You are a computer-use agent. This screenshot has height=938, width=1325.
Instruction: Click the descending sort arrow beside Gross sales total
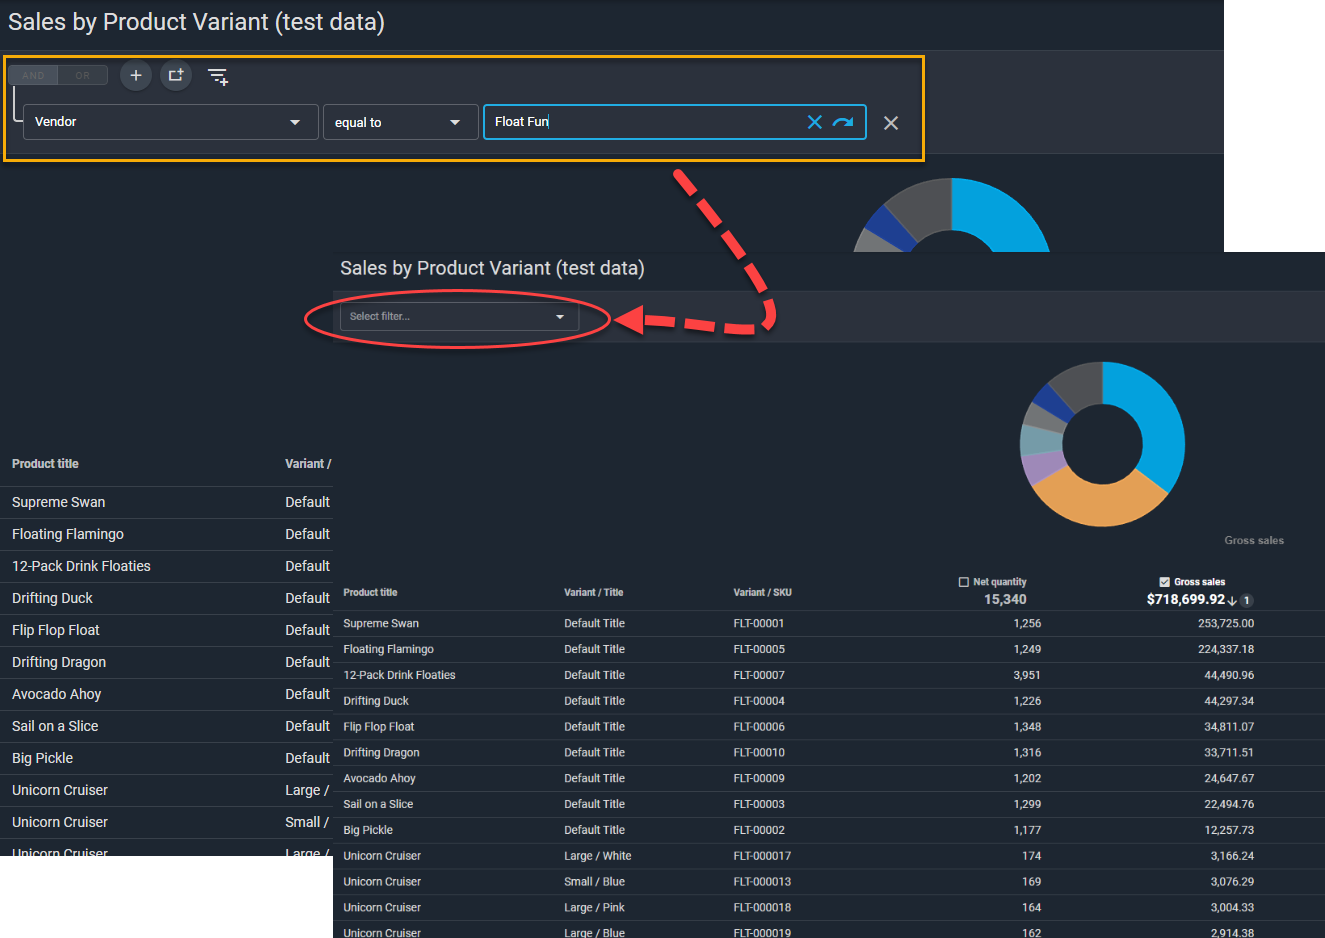click(x=1232, y=600)
